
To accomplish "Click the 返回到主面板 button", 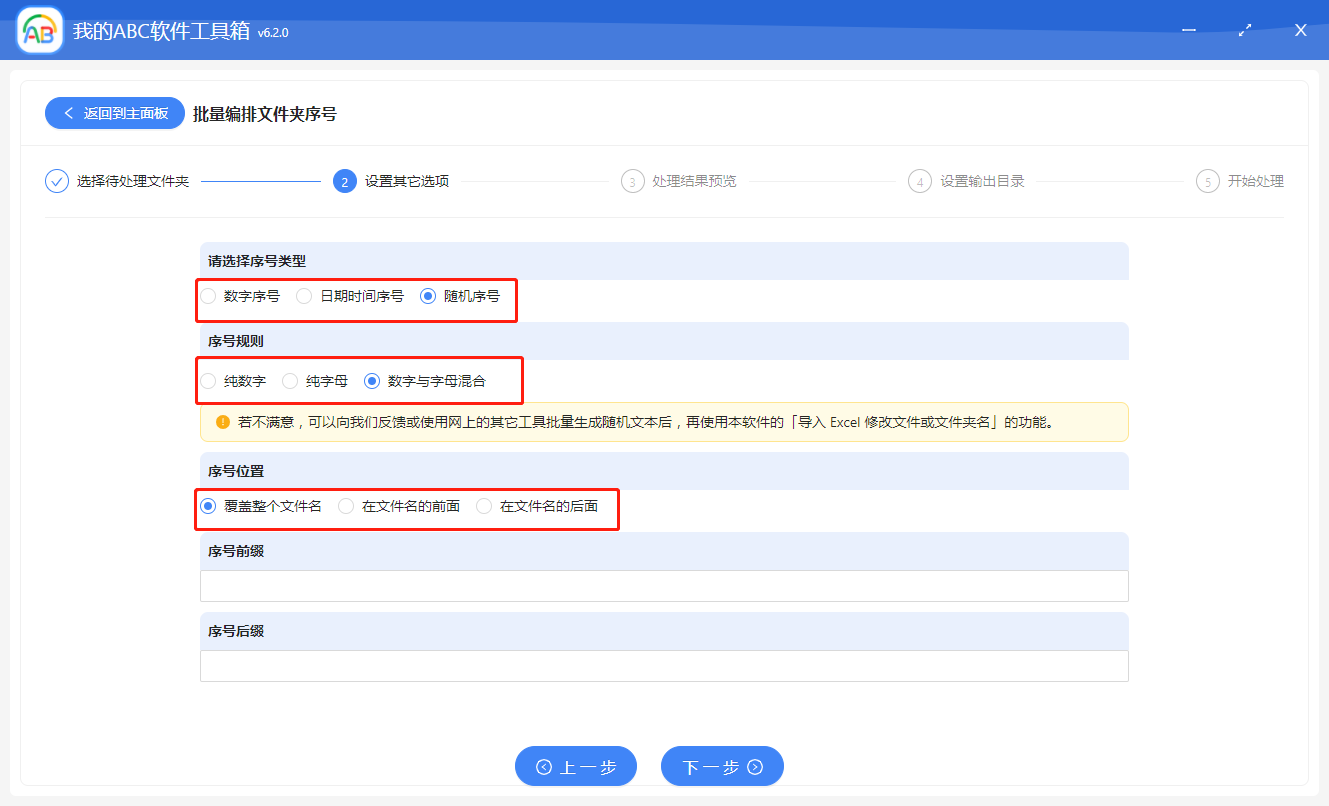I will pyautogui.click(x=114, y=113).
